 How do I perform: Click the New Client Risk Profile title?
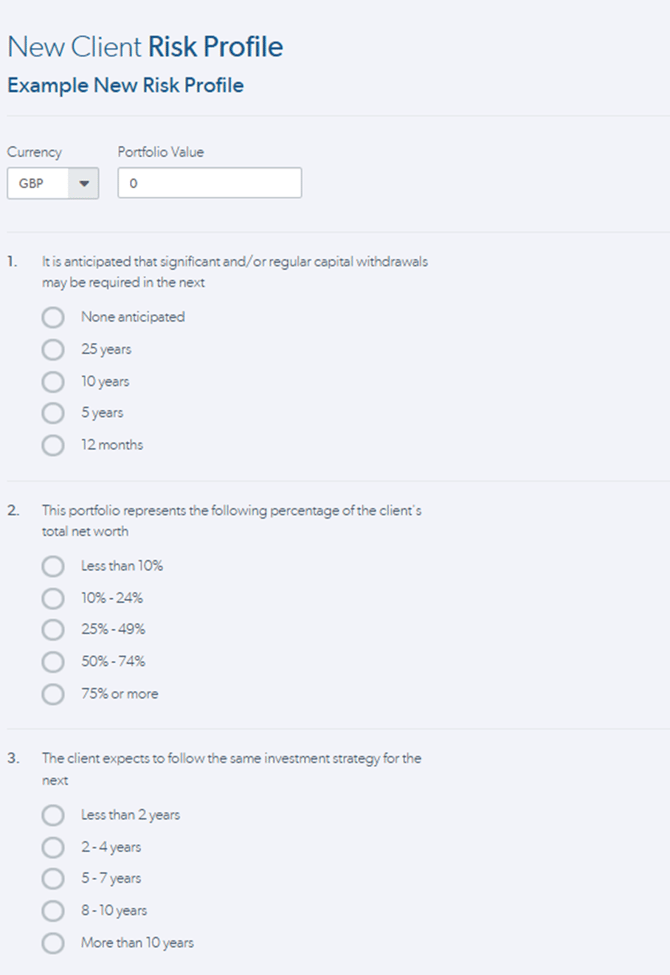[145, 47]
